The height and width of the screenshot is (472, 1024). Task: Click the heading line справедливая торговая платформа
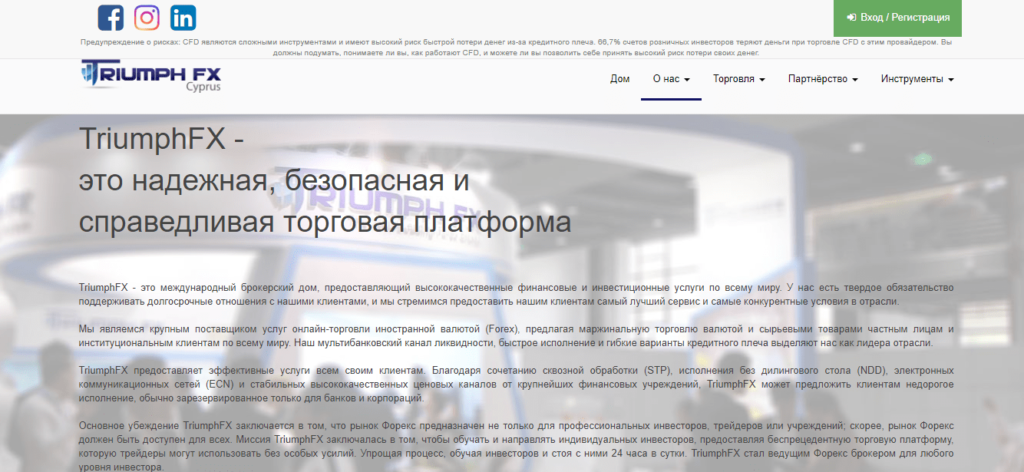point(325,222)
